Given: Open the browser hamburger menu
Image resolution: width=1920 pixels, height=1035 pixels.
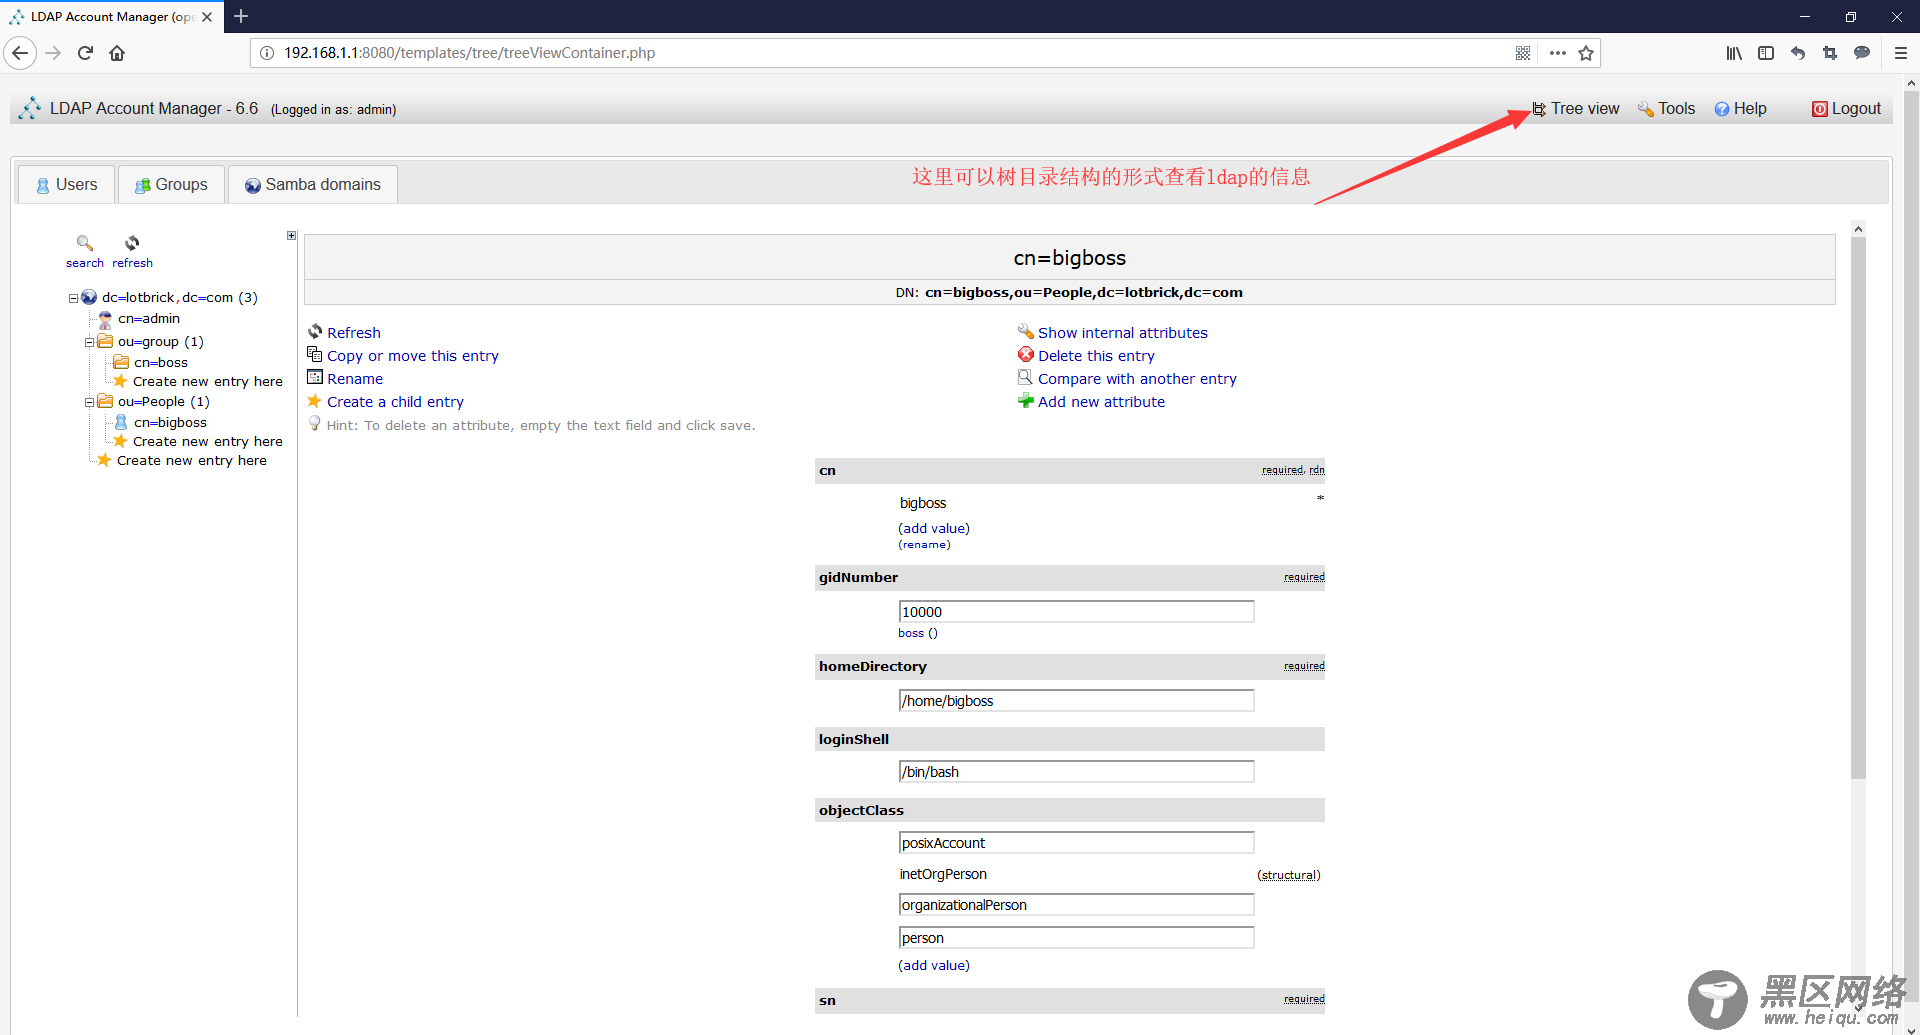Looking at the screenshot, I should [1901, 53].
